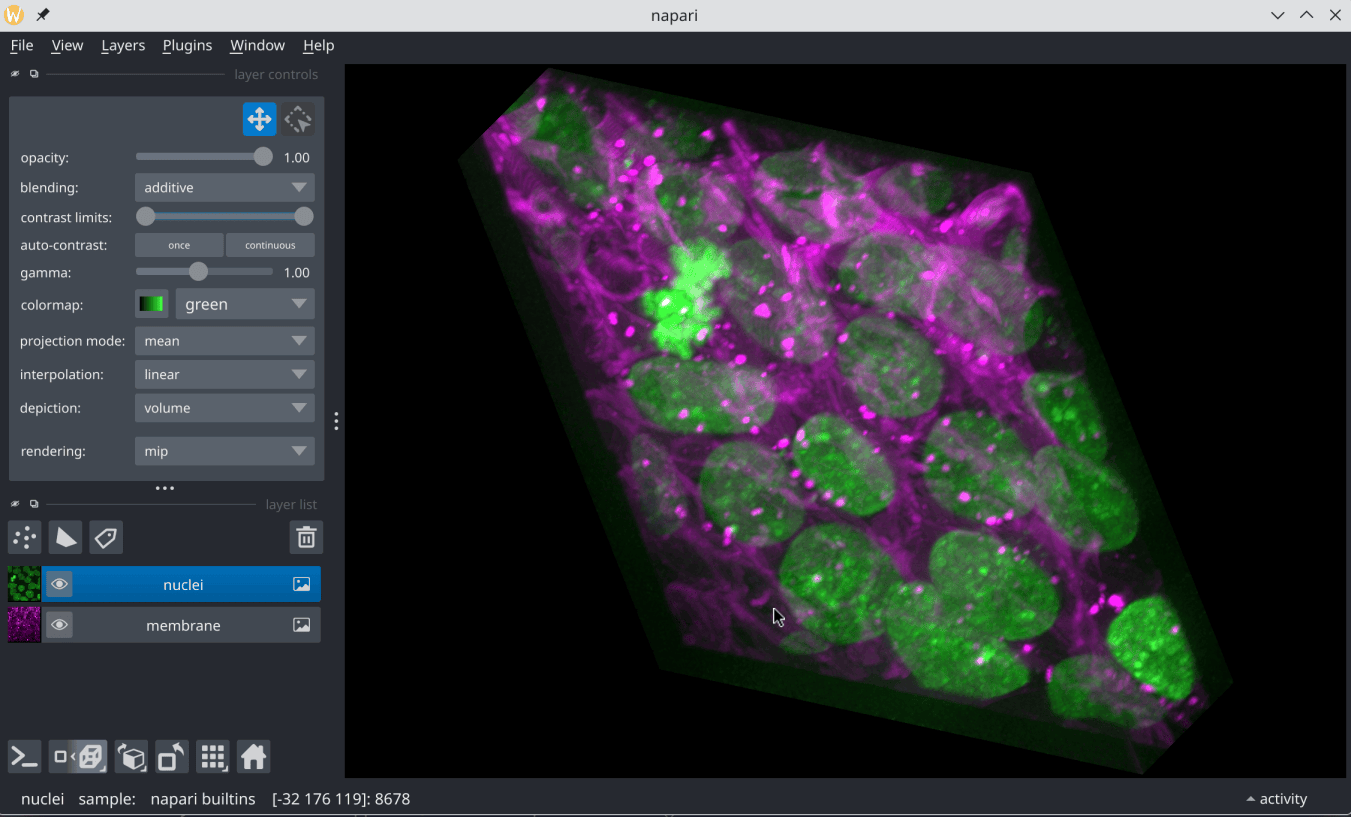Viewport: 1351px width, 817px height.
Task: Transpose dimensions using the square-arrow icon
Action: [170, 756]
